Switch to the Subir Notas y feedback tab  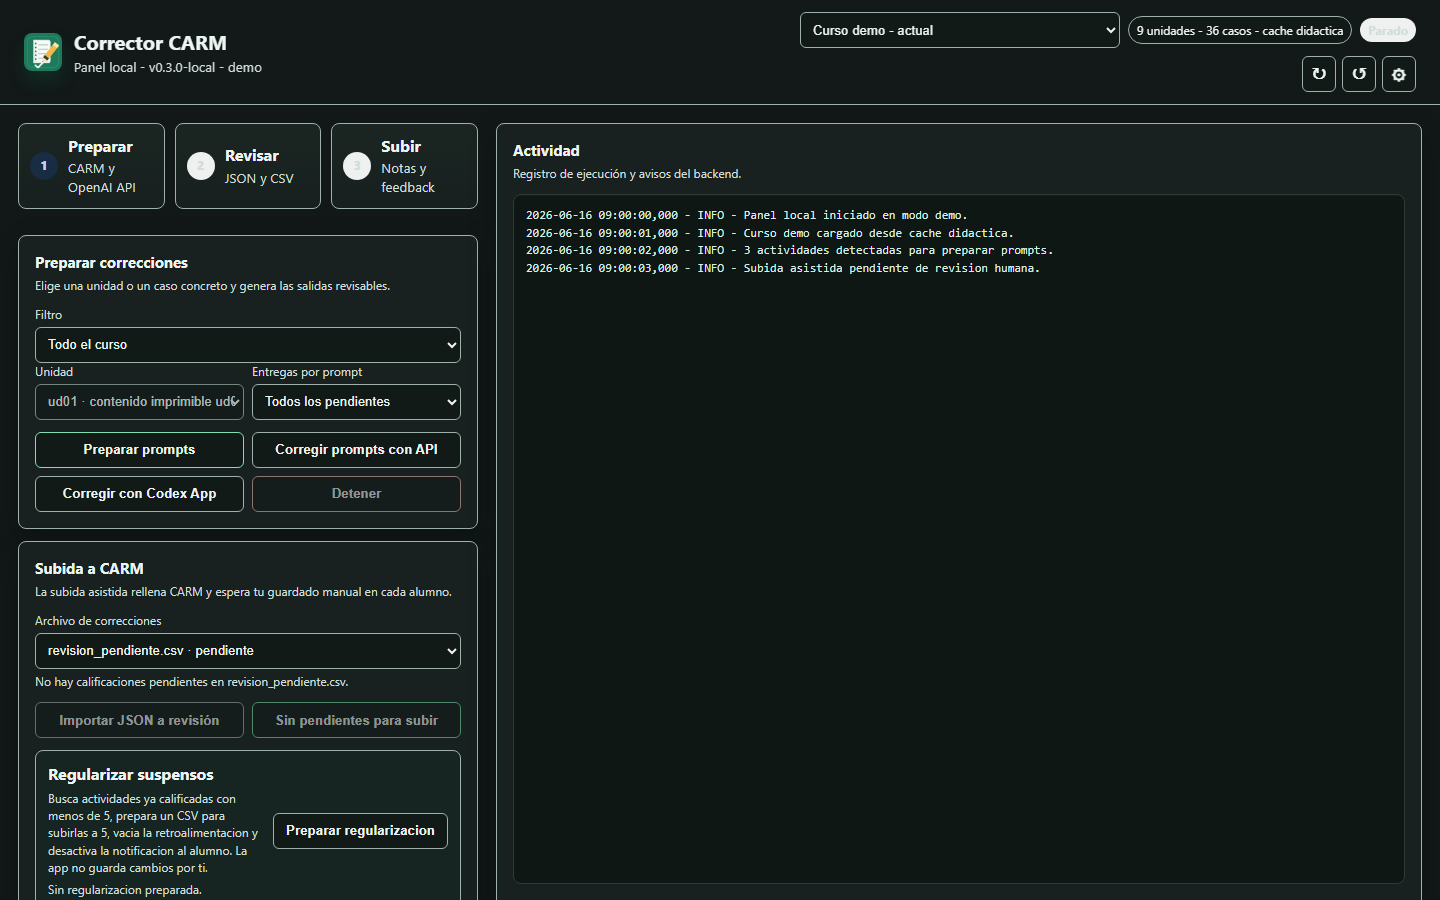[x=404, y=166]
